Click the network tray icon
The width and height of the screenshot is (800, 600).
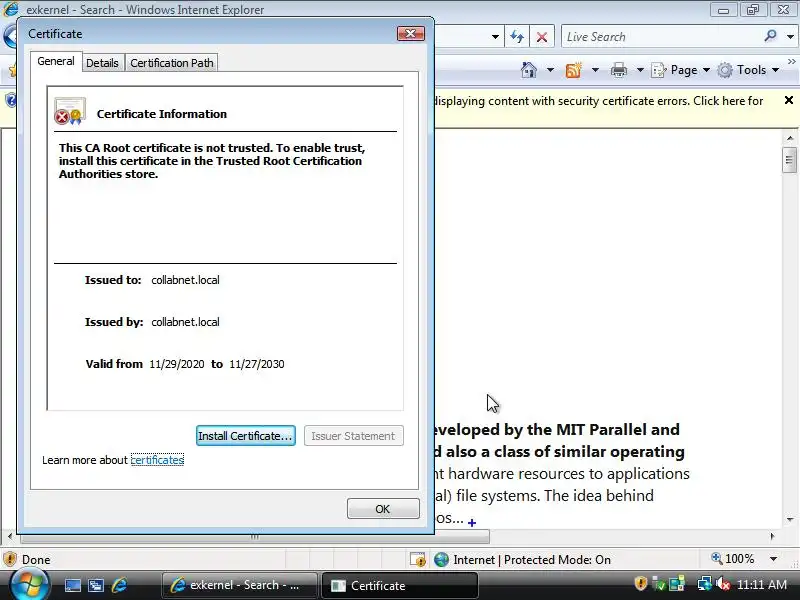coord(705,583)
